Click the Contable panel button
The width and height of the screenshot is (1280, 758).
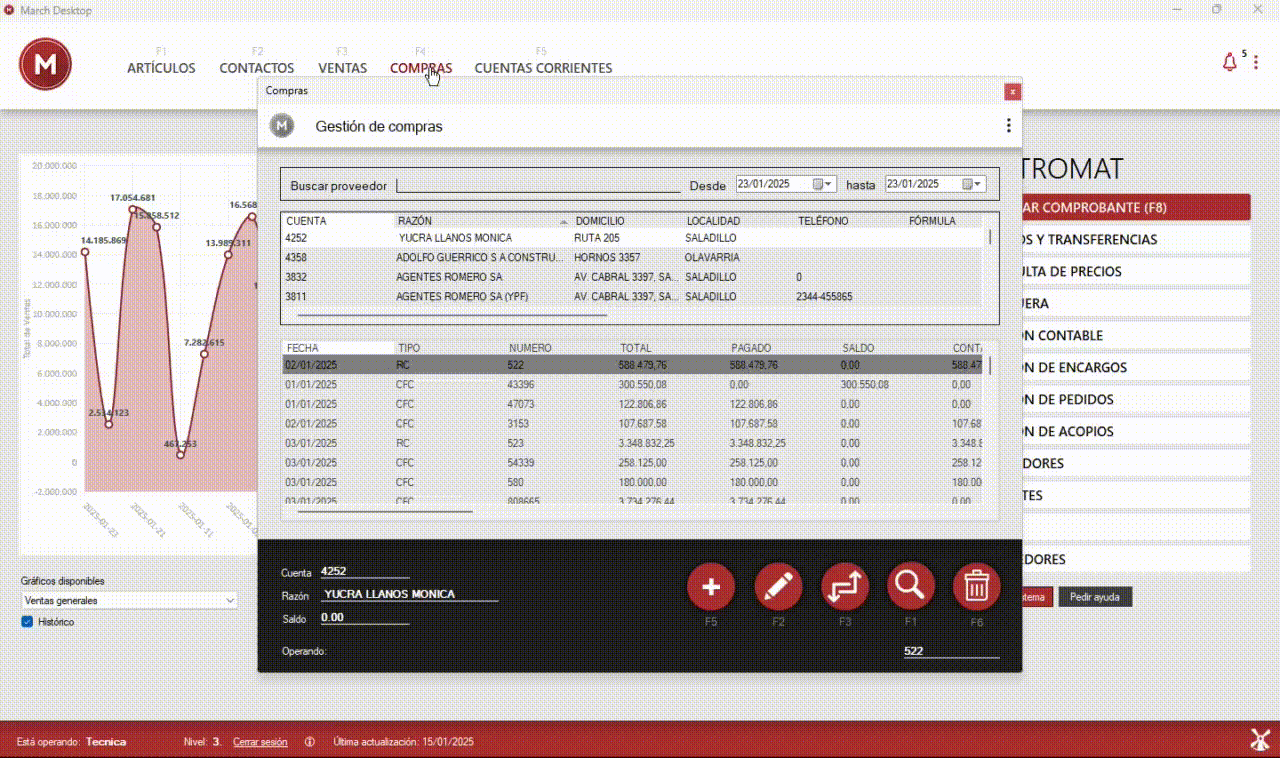(x=1136, y=335)
